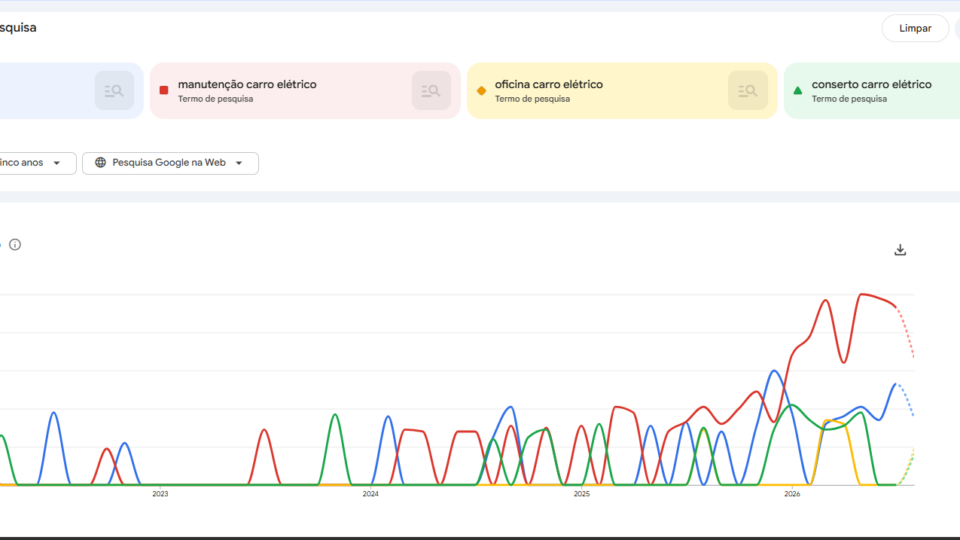
Task: Click the 2026 label on the chart axis
Action: point(792,494)
